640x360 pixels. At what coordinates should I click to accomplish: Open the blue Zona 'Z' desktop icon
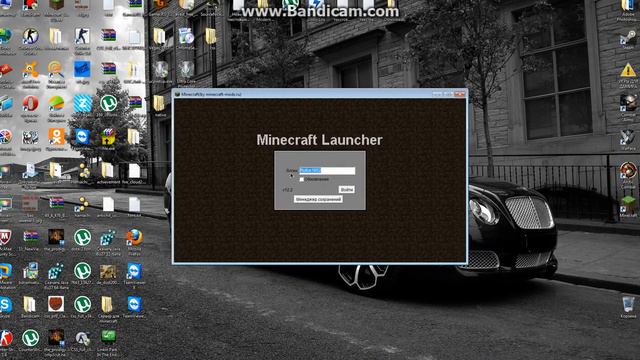coord(82,103)
